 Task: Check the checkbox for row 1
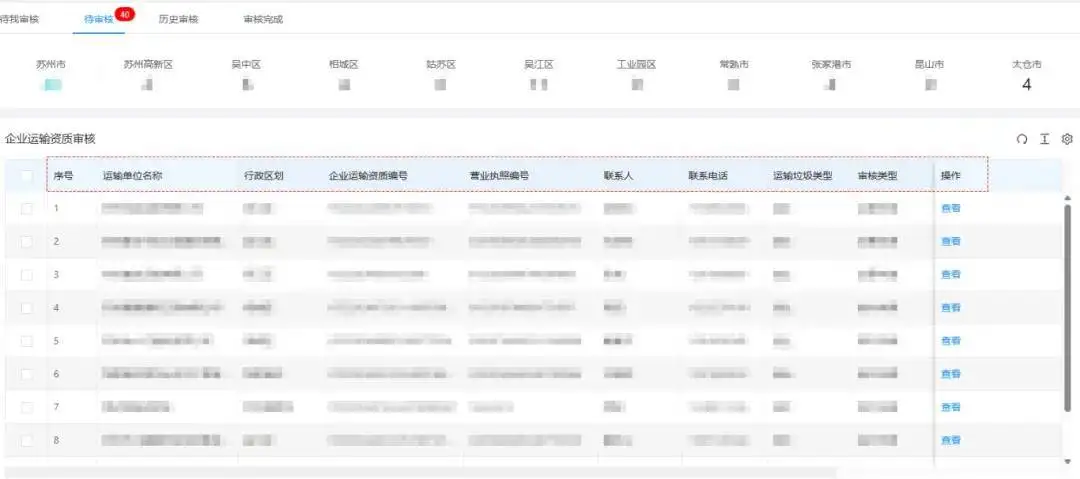[26, 208]
